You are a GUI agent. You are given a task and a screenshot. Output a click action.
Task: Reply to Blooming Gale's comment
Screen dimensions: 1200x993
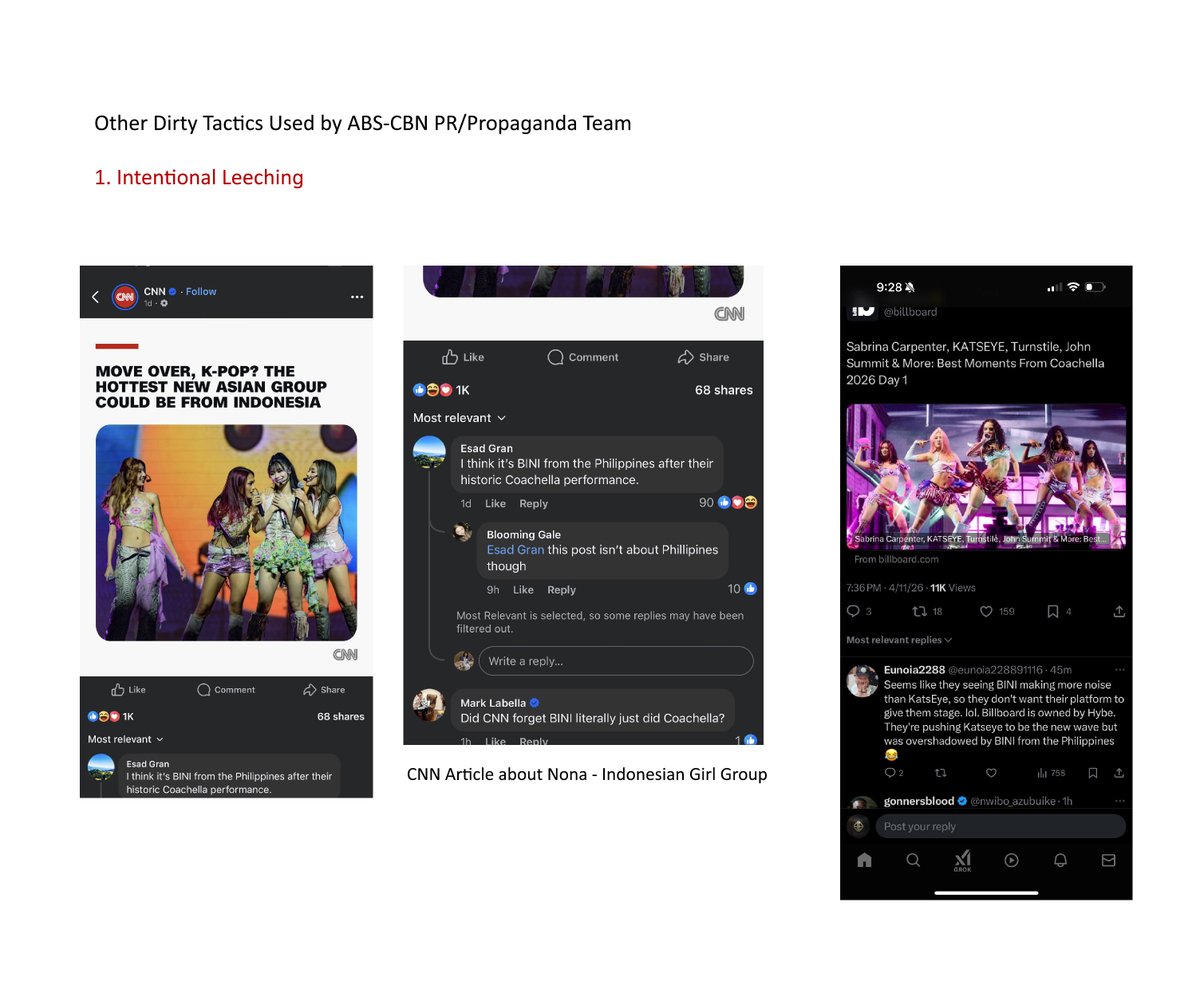click(x=562, y=590)
